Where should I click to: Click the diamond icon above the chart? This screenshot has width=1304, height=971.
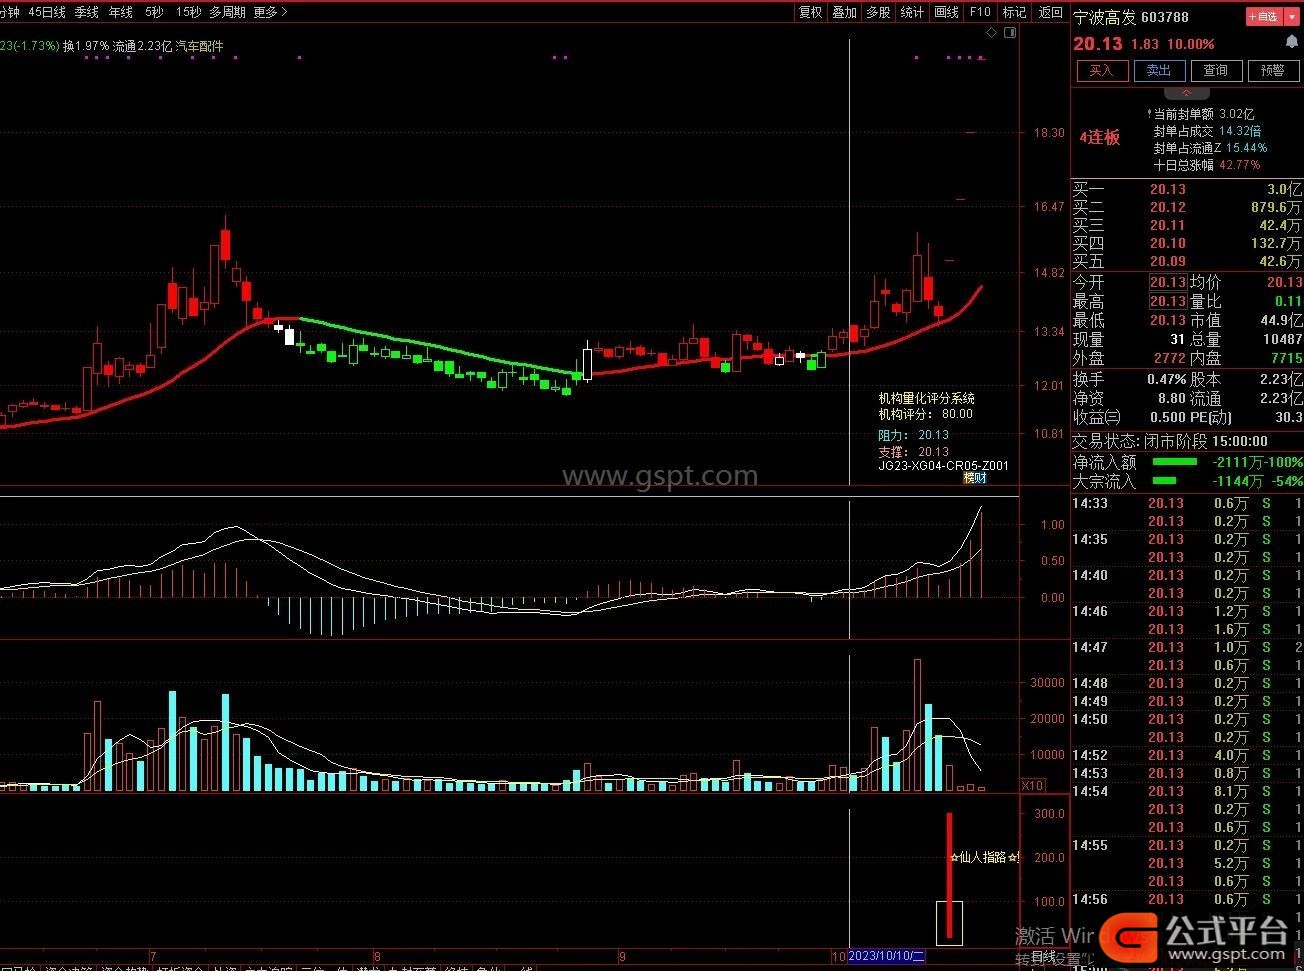(x=991, y=33)
